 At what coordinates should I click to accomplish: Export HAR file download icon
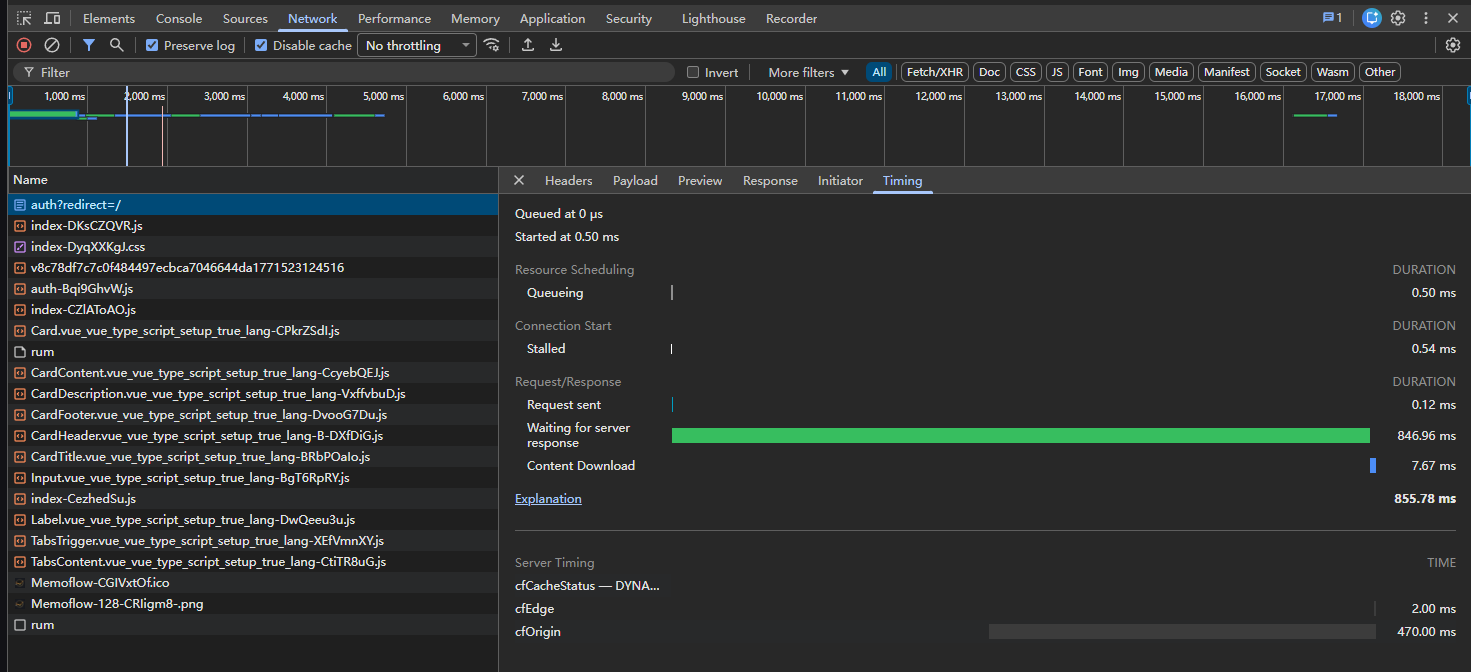coord(556,45)
